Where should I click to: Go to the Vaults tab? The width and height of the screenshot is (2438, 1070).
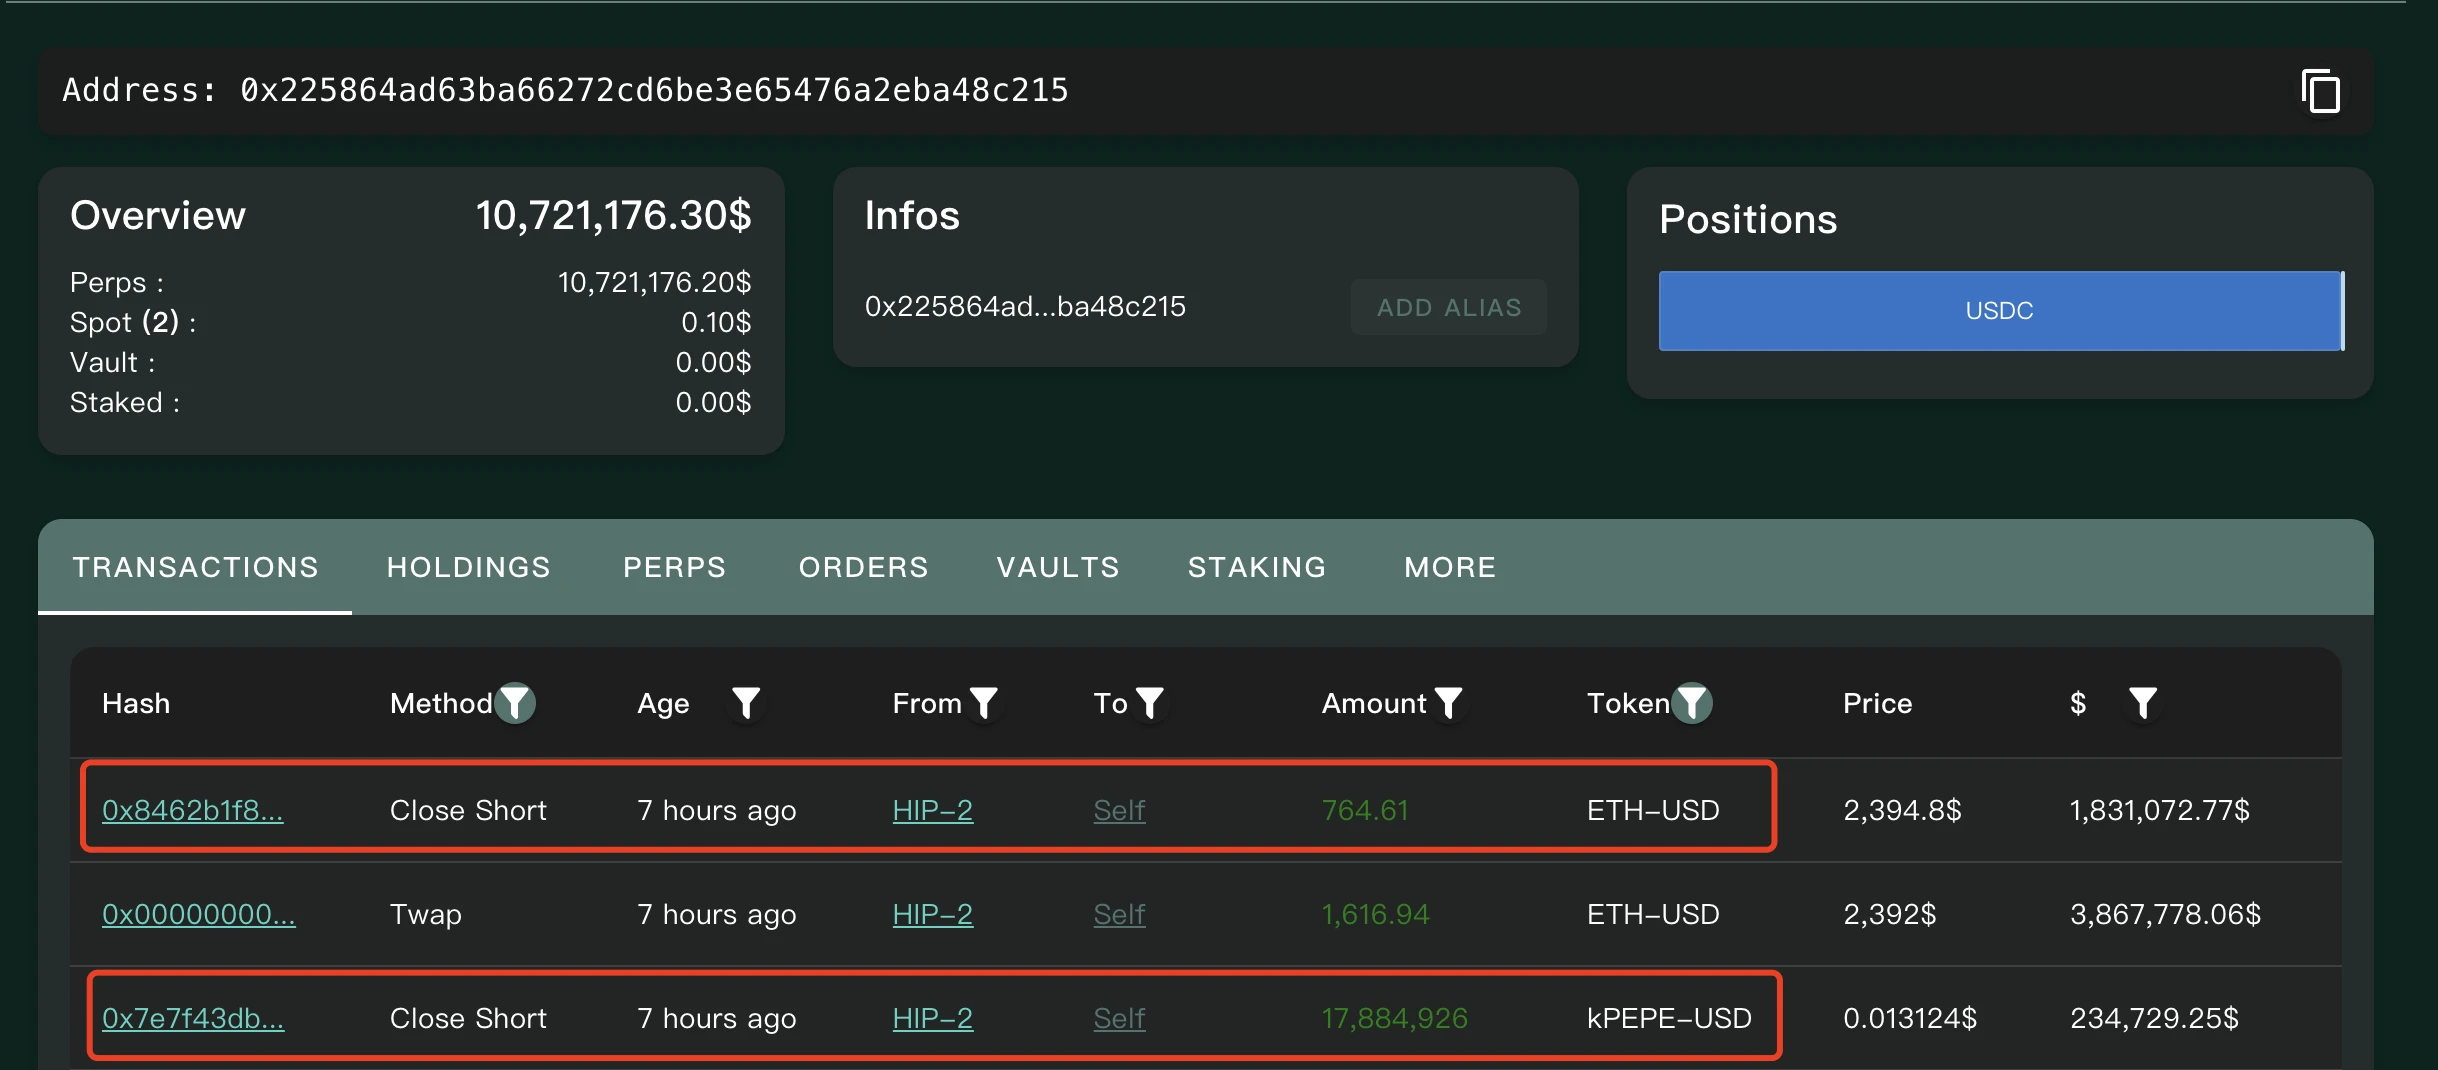1058,567
